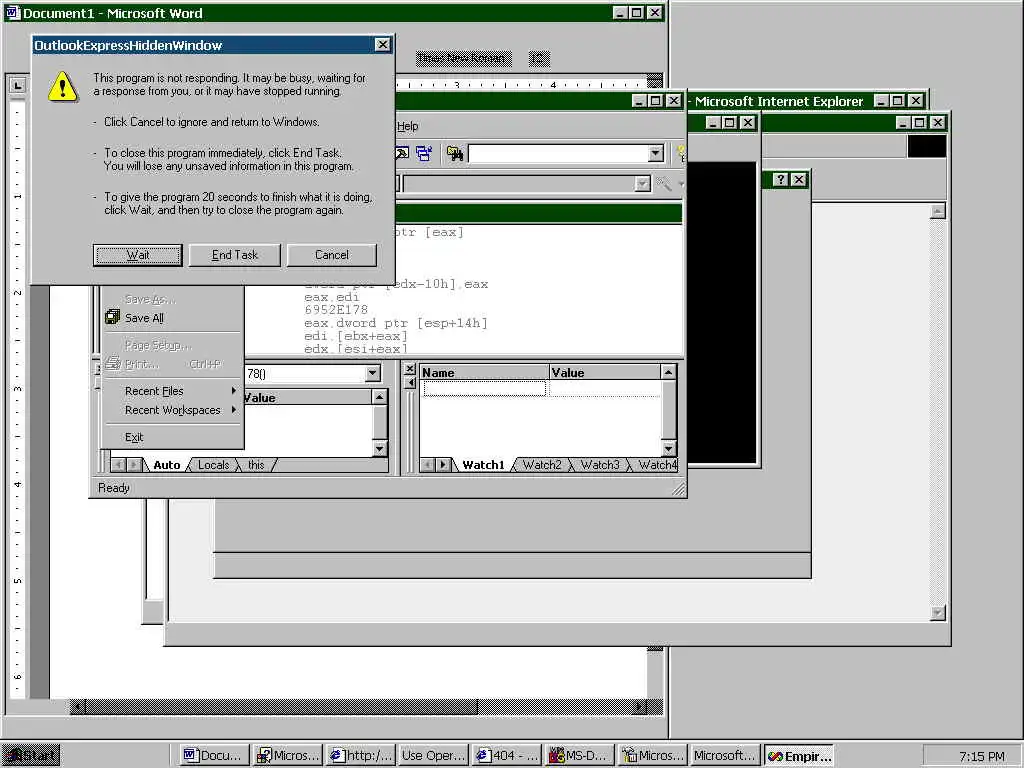
Task: Click the question mark help button on dialog
Action: coord(780,180)
